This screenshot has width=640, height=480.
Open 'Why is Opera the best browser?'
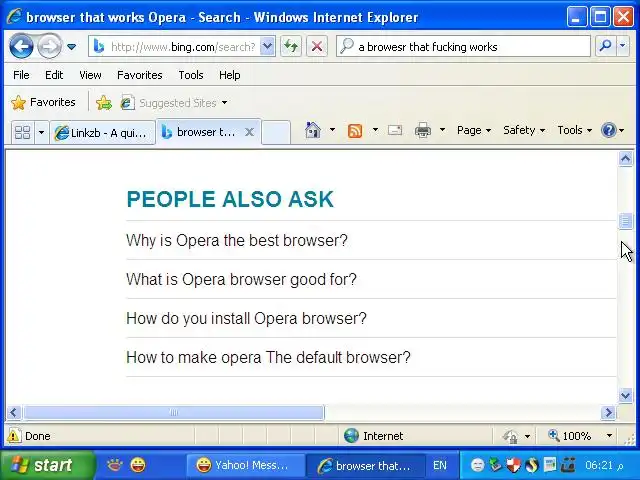click(237, 240)
